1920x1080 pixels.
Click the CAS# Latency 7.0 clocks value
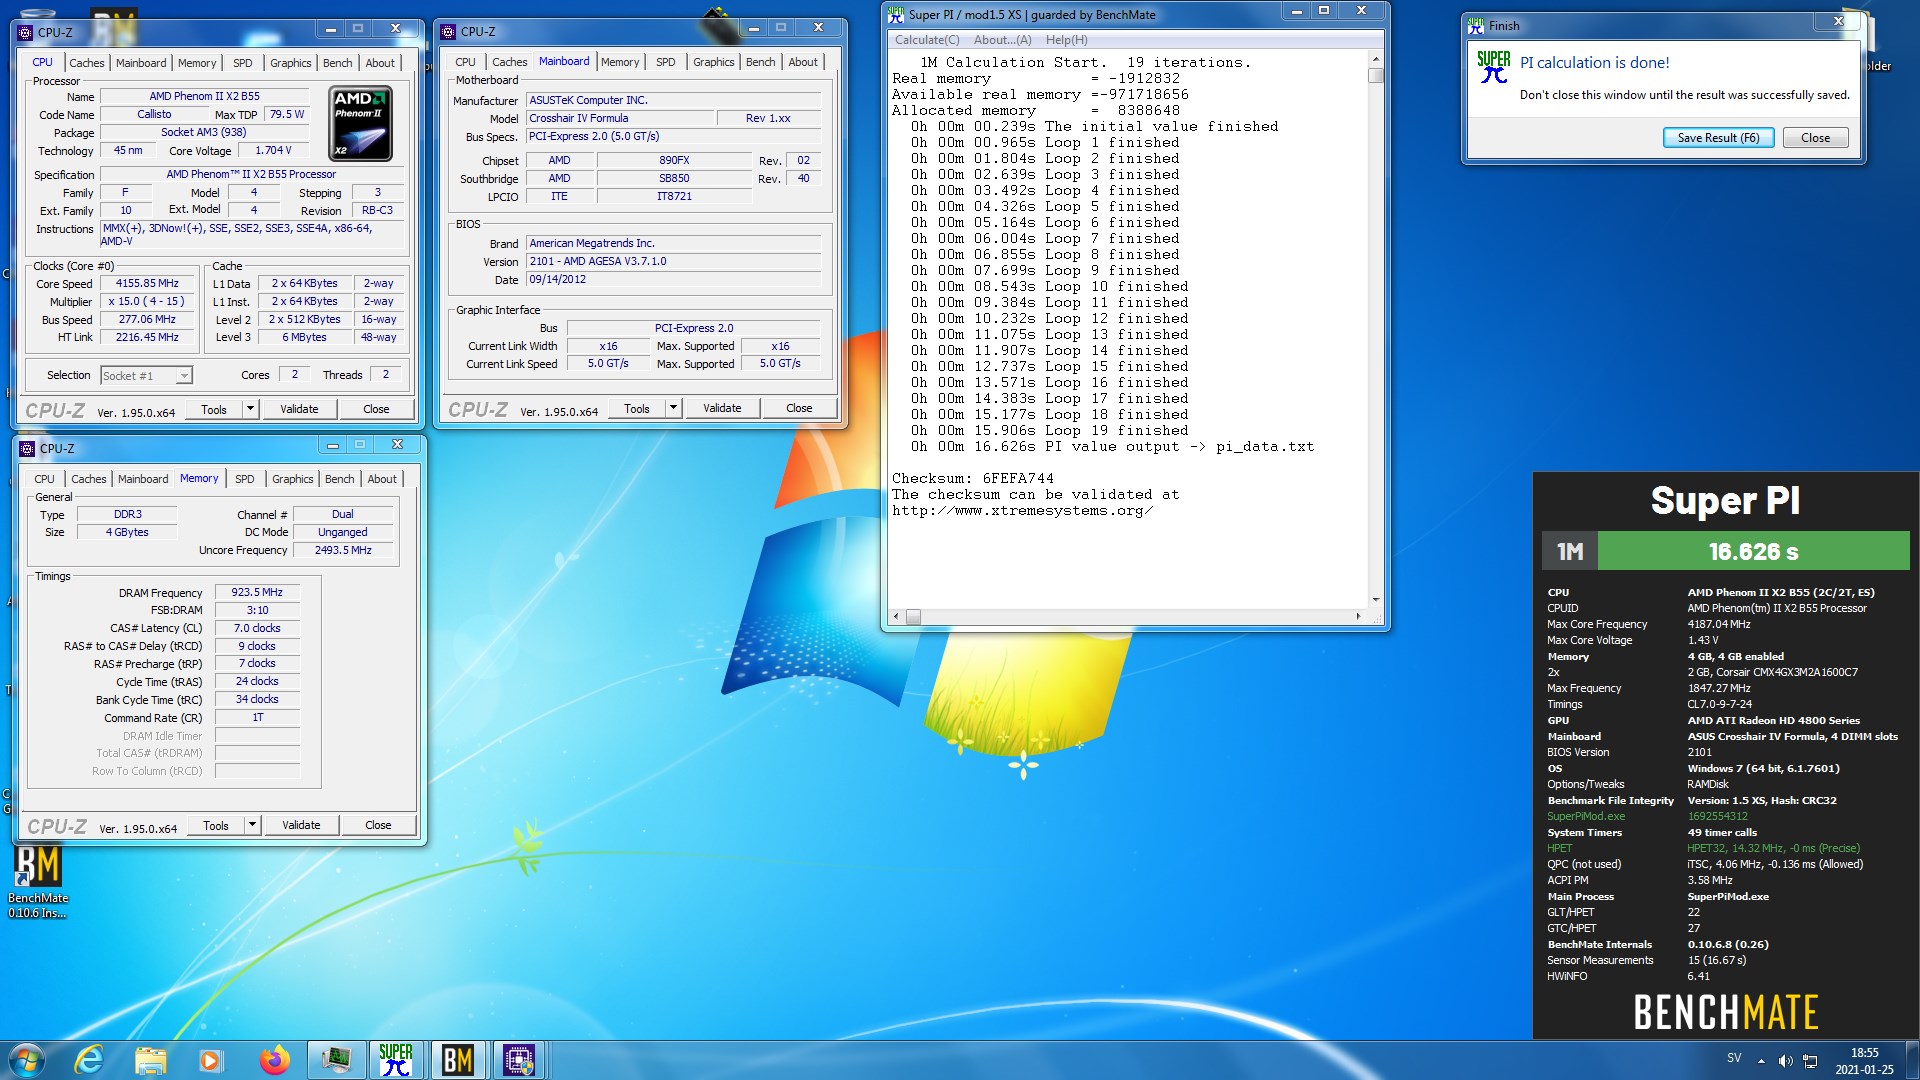pyautogui.click(x=257, y=628)
